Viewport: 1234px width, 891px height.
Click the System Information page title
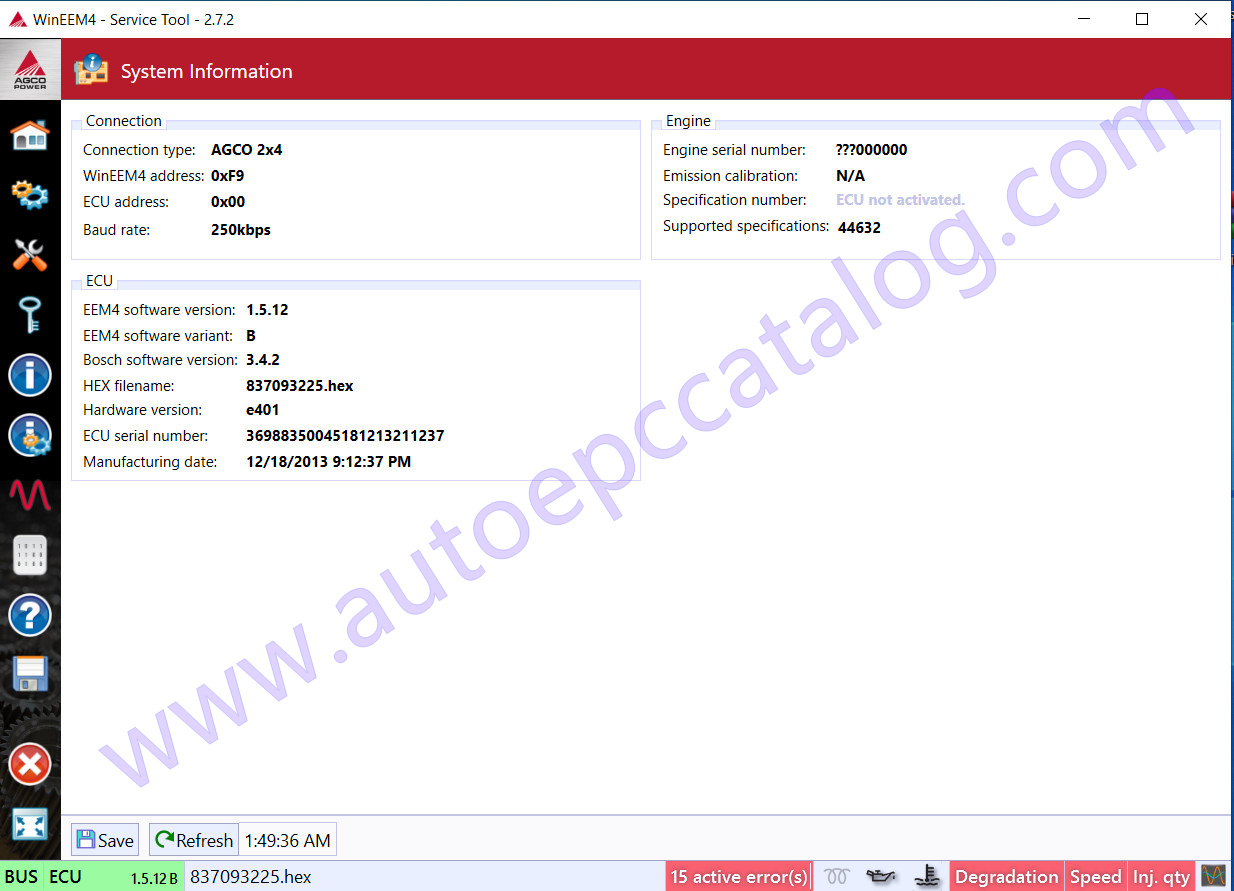[x=207, y=71]
